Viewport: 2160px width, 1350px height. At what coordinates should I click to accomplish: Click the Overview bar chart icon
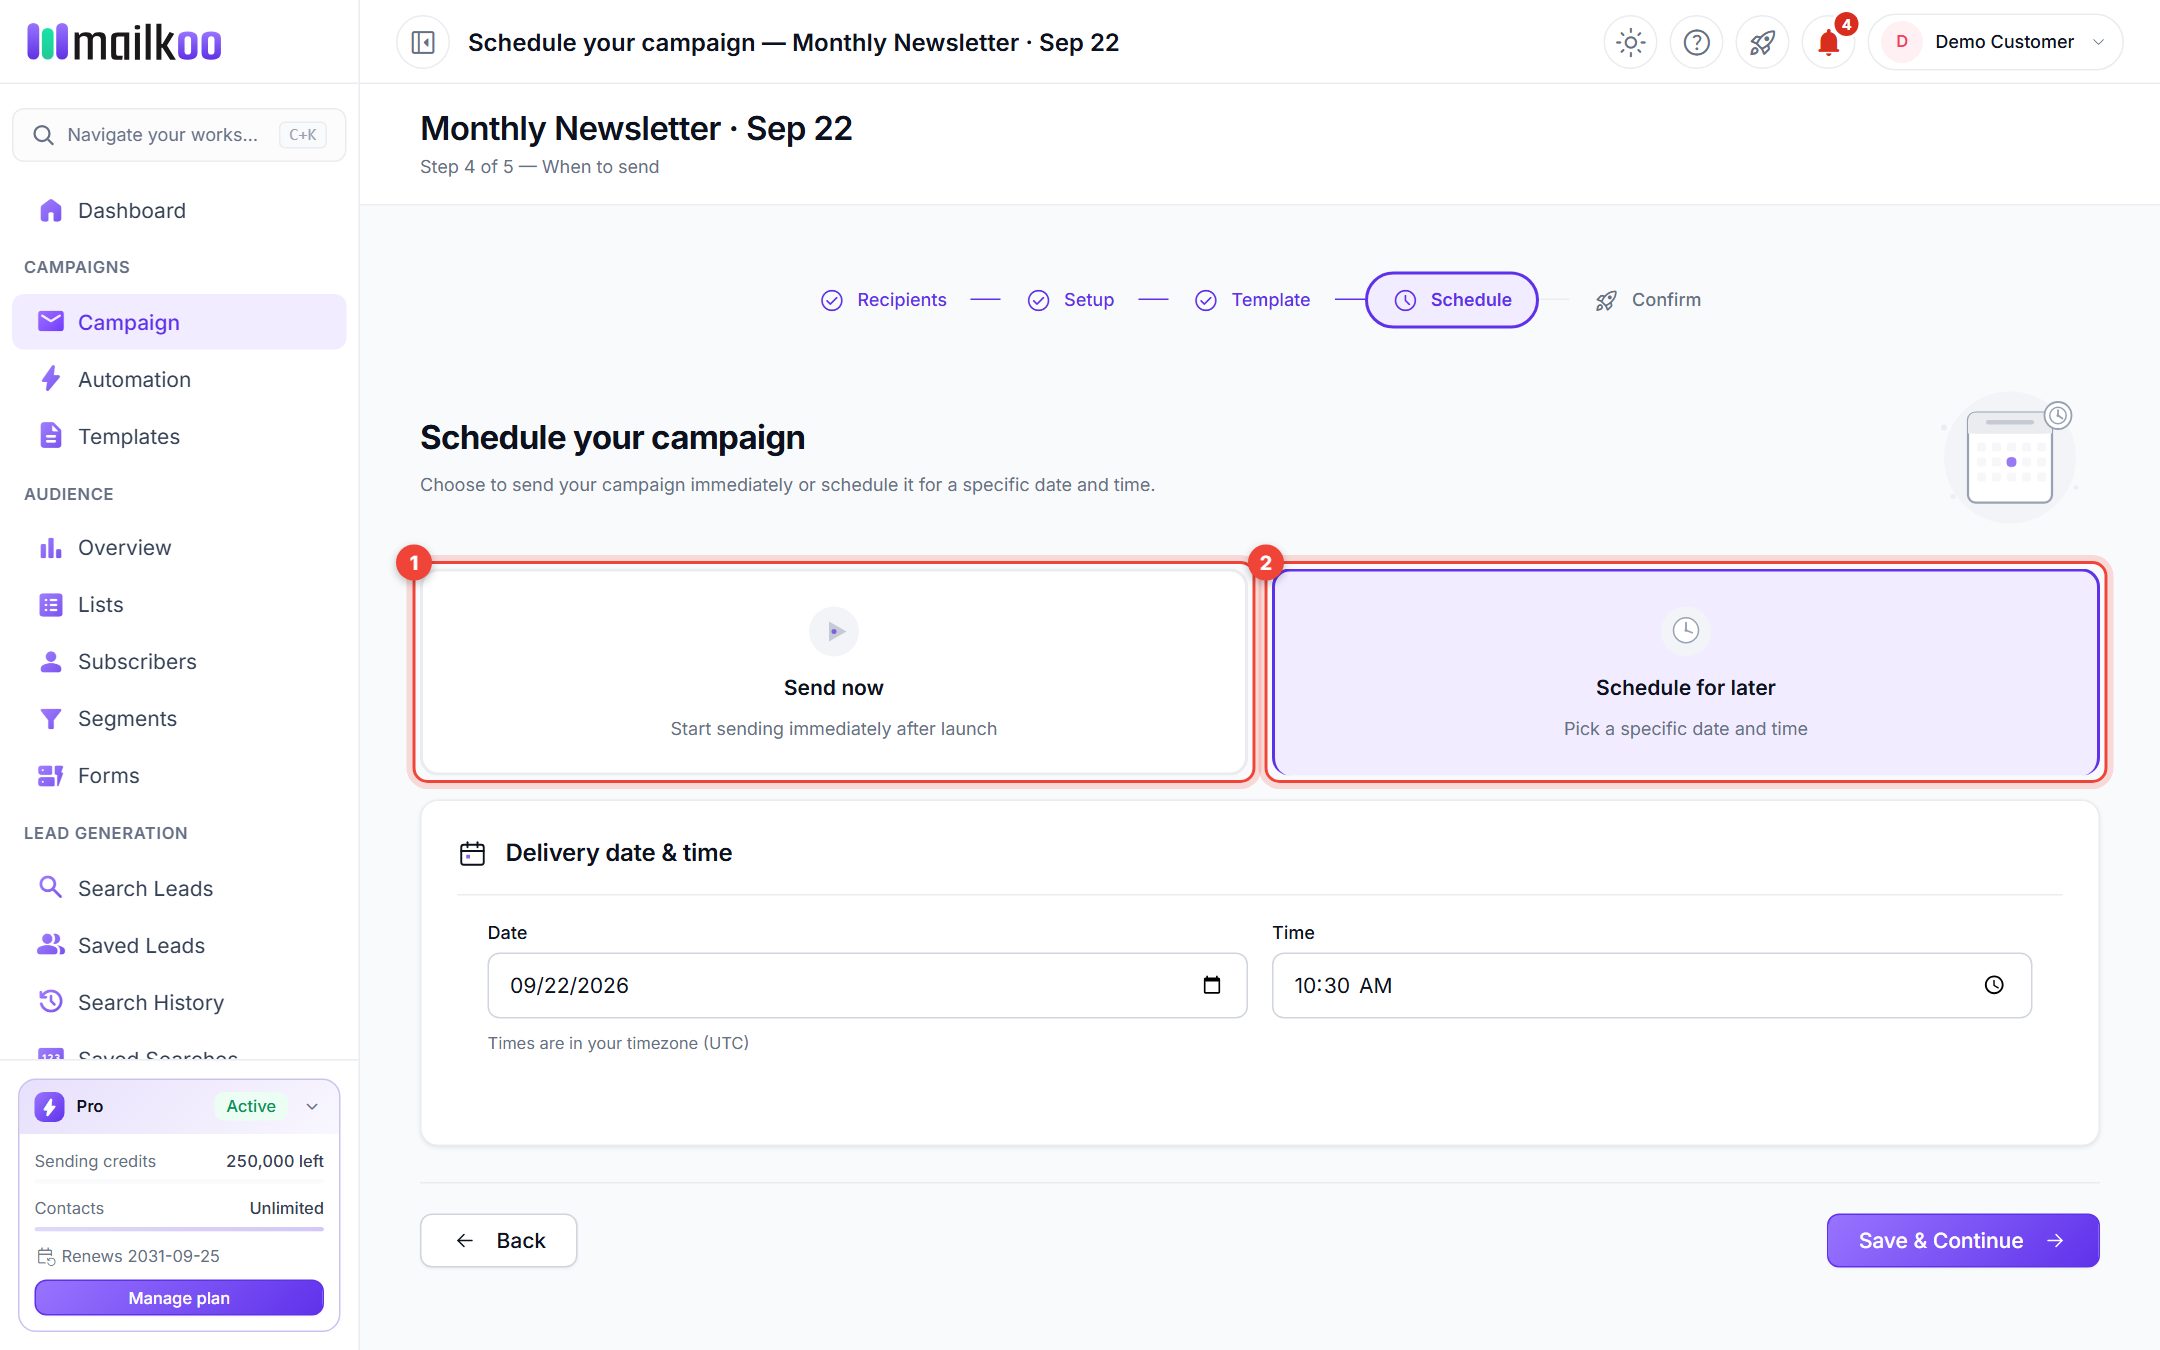50,547
